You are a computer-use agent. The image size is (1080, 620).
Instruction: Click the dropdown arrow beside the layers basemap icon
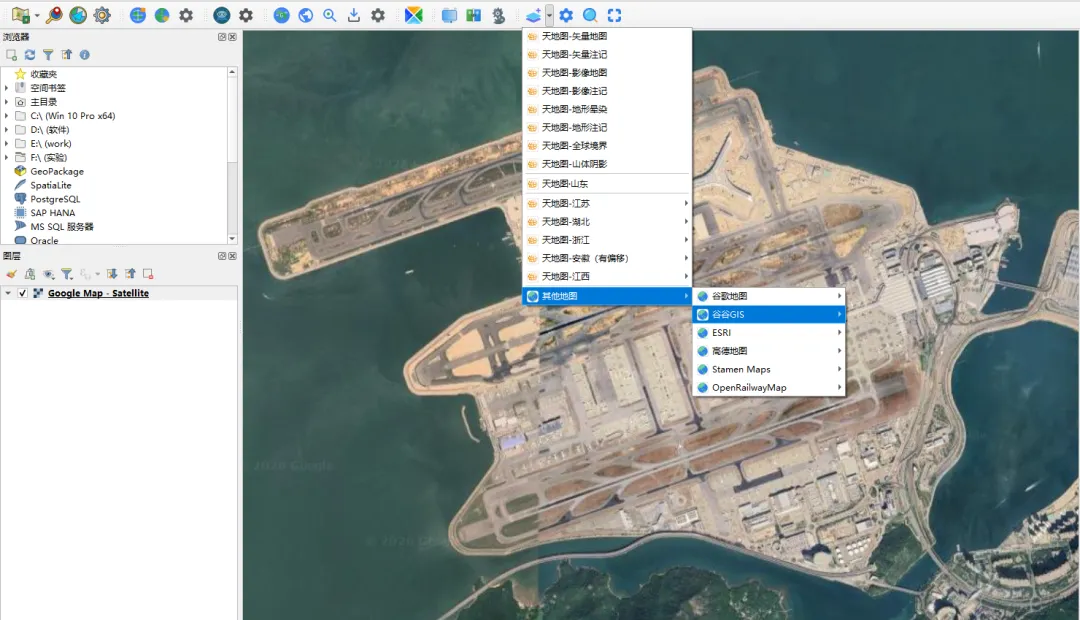tap(549, 15)
